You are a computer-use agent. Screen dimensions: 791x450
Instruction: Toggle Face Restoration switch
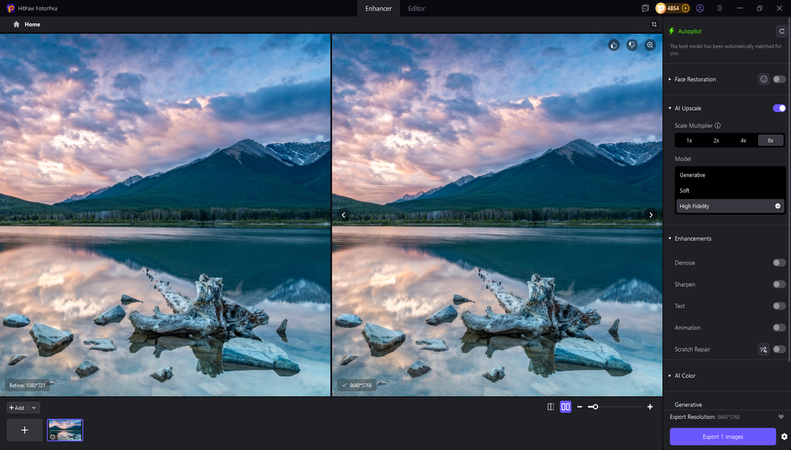779,79
